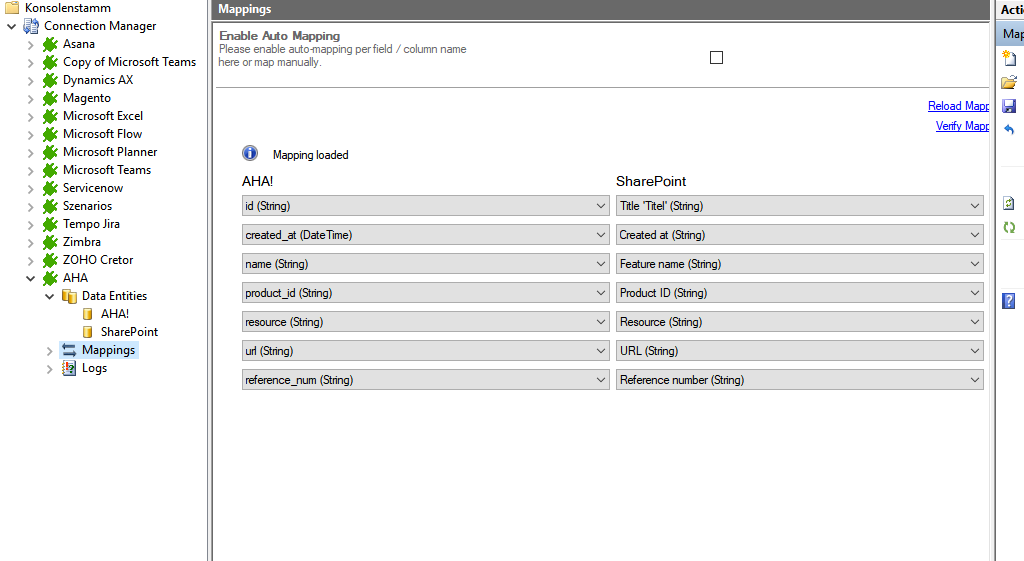Expand the Servicenow connection node

click(31, 188)
